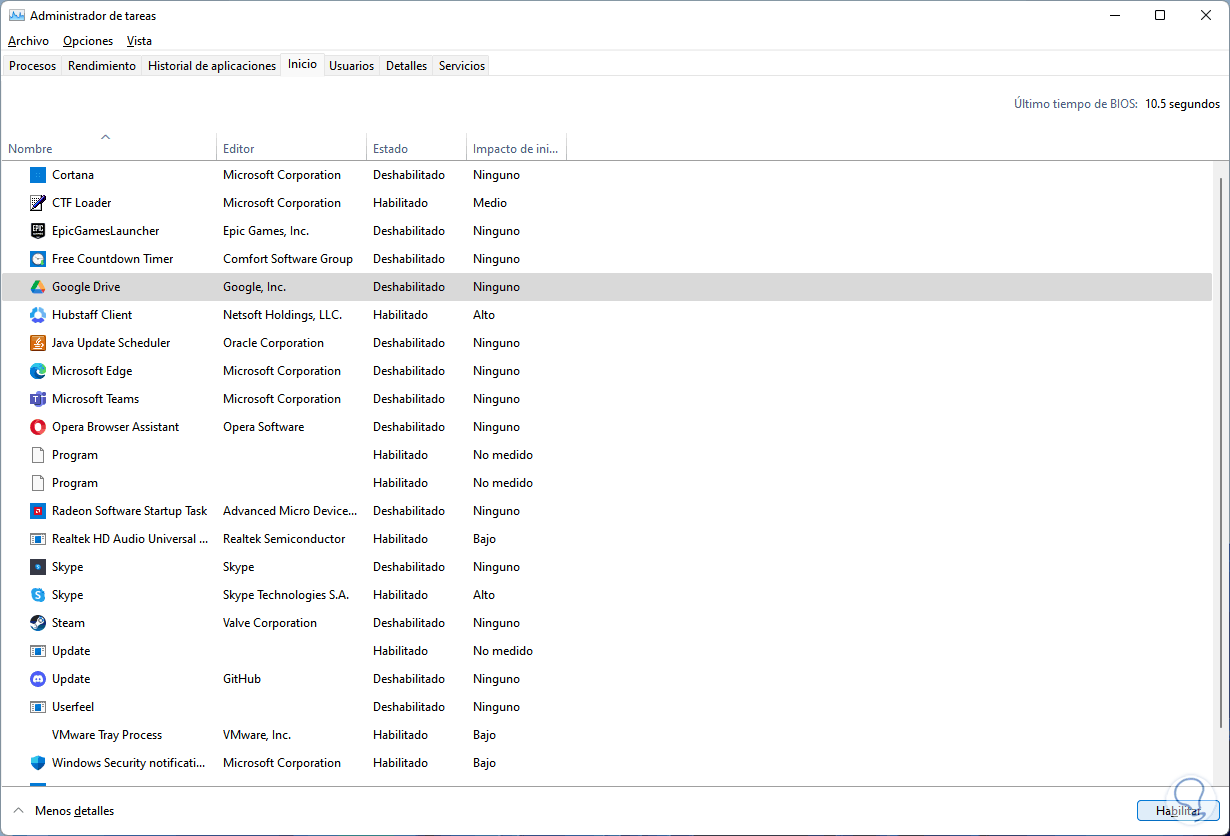Open the Vista menu
1230x836 pixels.
pyautogui.click(x=139, y=41)
